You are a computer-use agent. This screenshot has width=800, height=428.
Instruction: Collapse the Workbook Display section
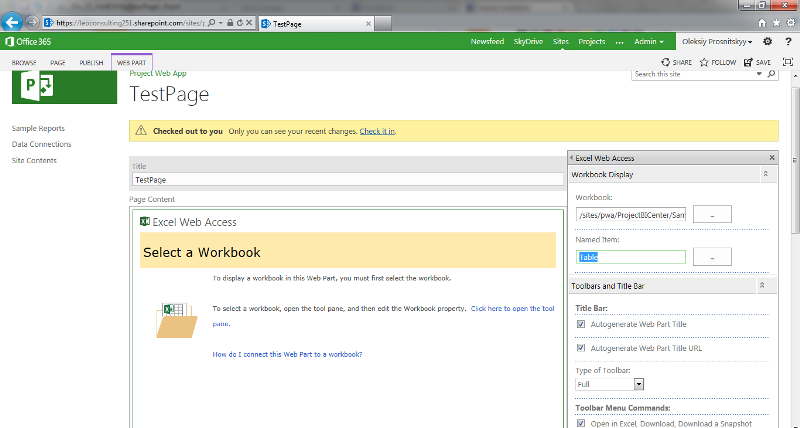tap(766, 174)
